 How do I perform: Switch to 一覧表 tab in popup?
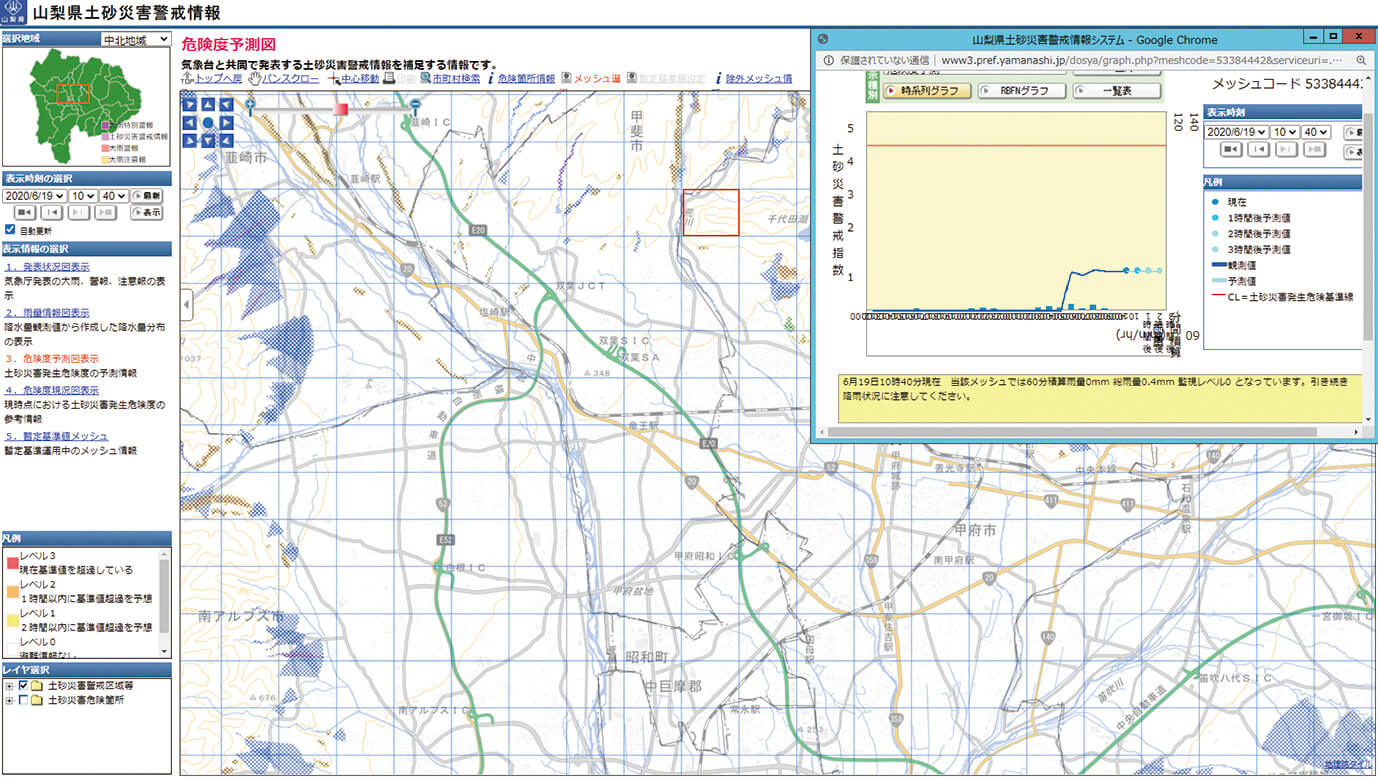tap(1117, 90)
